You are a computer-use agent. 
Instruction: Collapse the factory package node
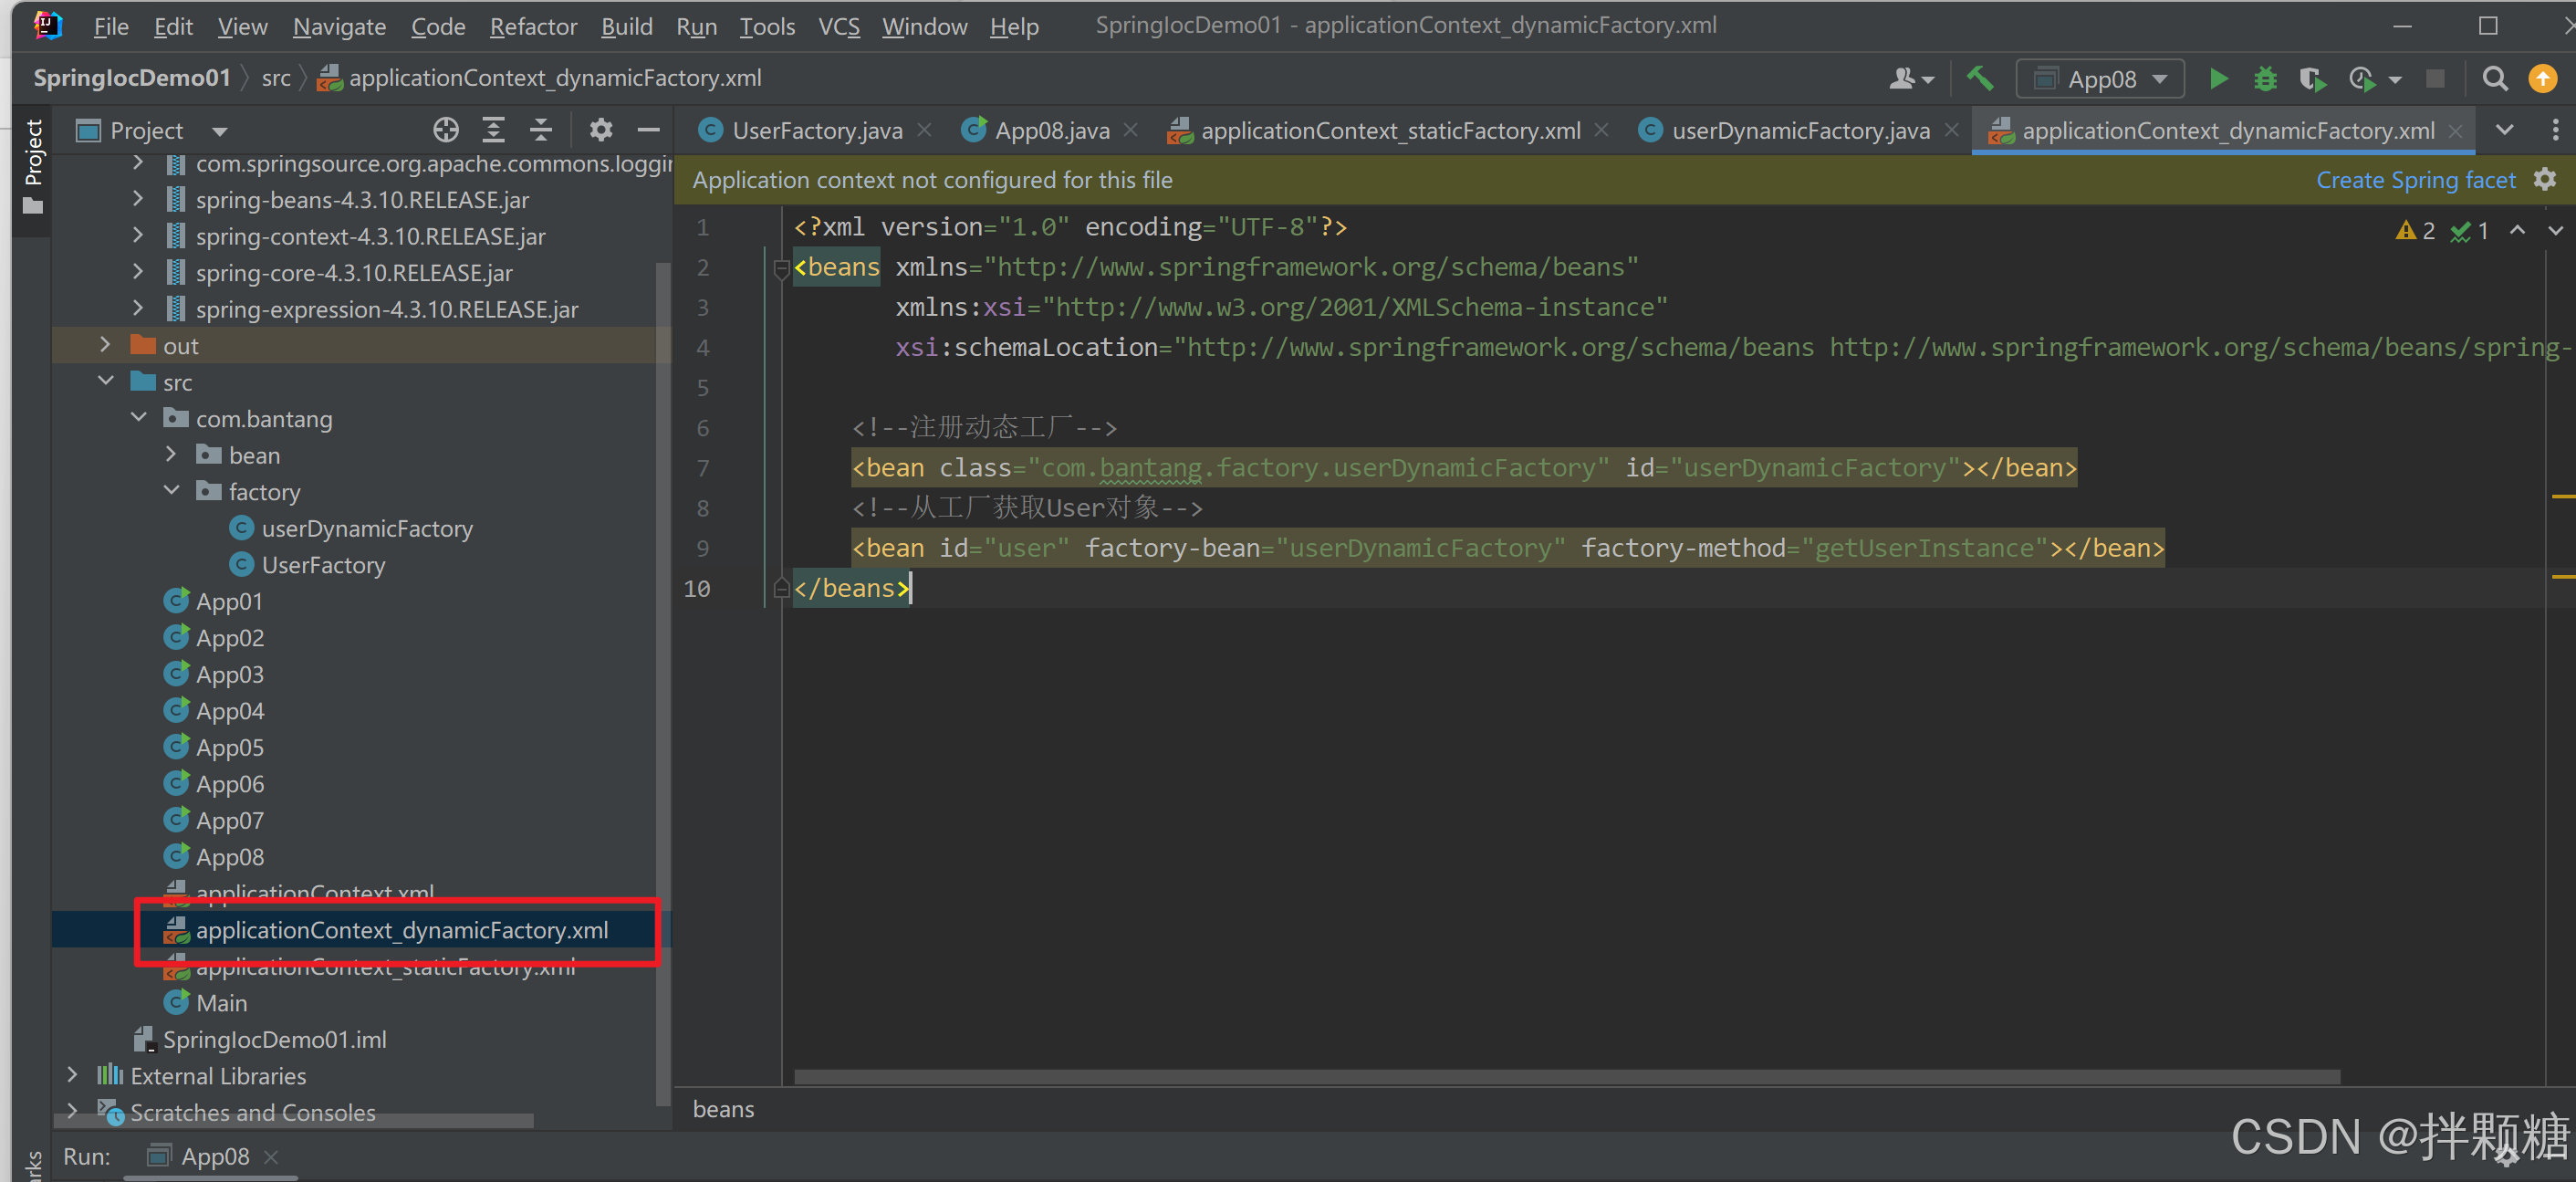(172, 491)
